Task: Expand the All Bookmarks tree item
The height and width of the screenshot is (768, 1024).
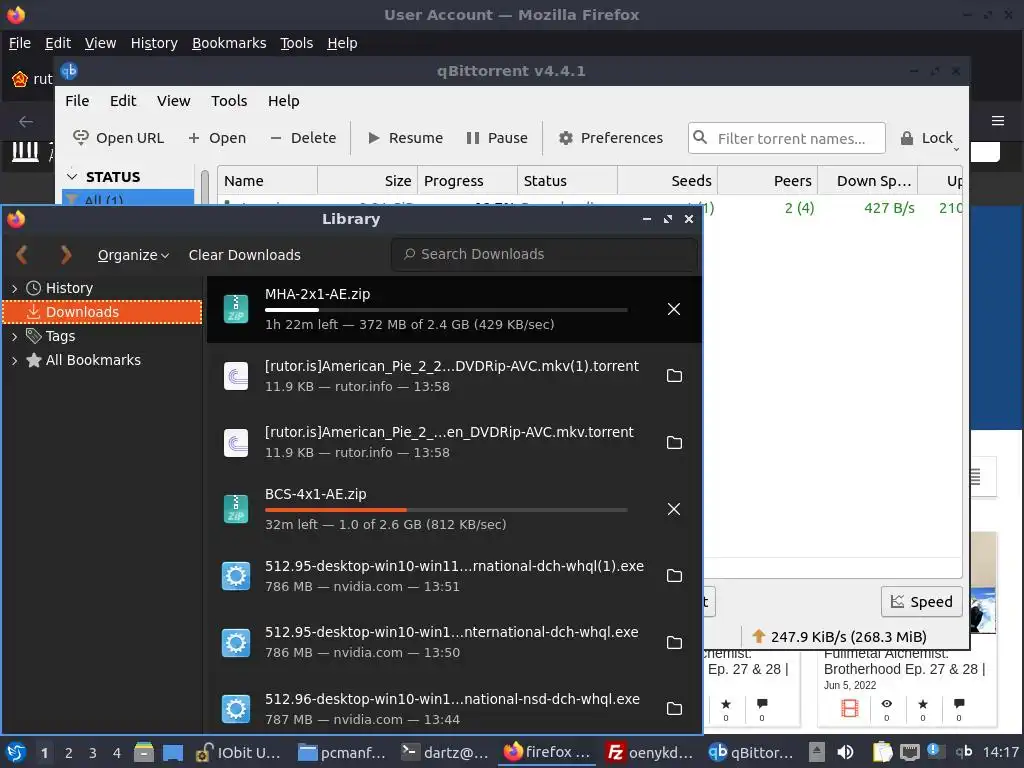Action: pos(14,360)
